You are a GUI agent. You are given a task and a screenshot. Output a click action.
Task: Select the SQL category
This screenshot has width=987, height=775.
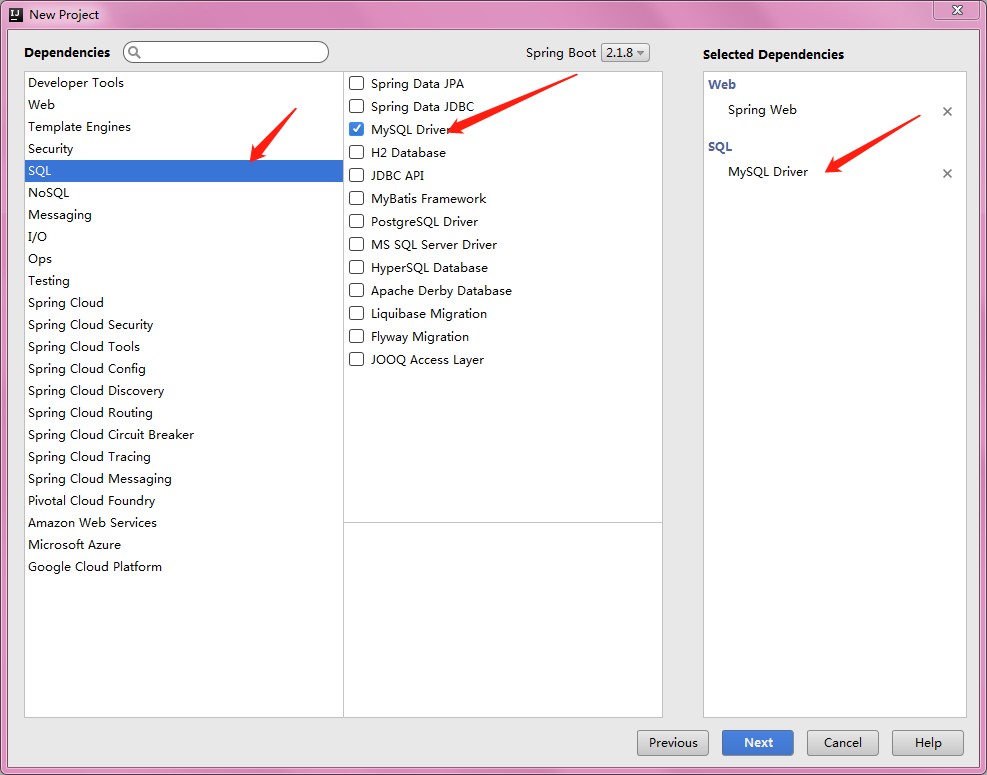[x=184, y=171]
